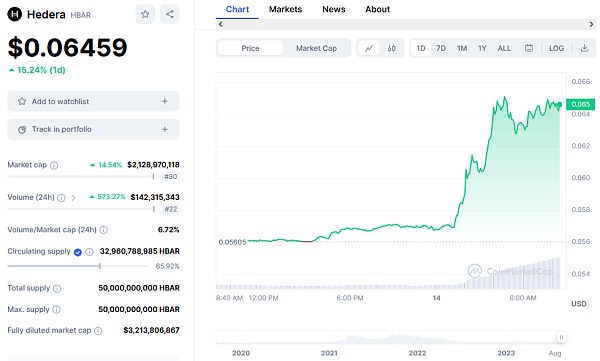Click the verified circulating supply badge
The width and height of the screenshot is (600, 361).
click(78, 252)
